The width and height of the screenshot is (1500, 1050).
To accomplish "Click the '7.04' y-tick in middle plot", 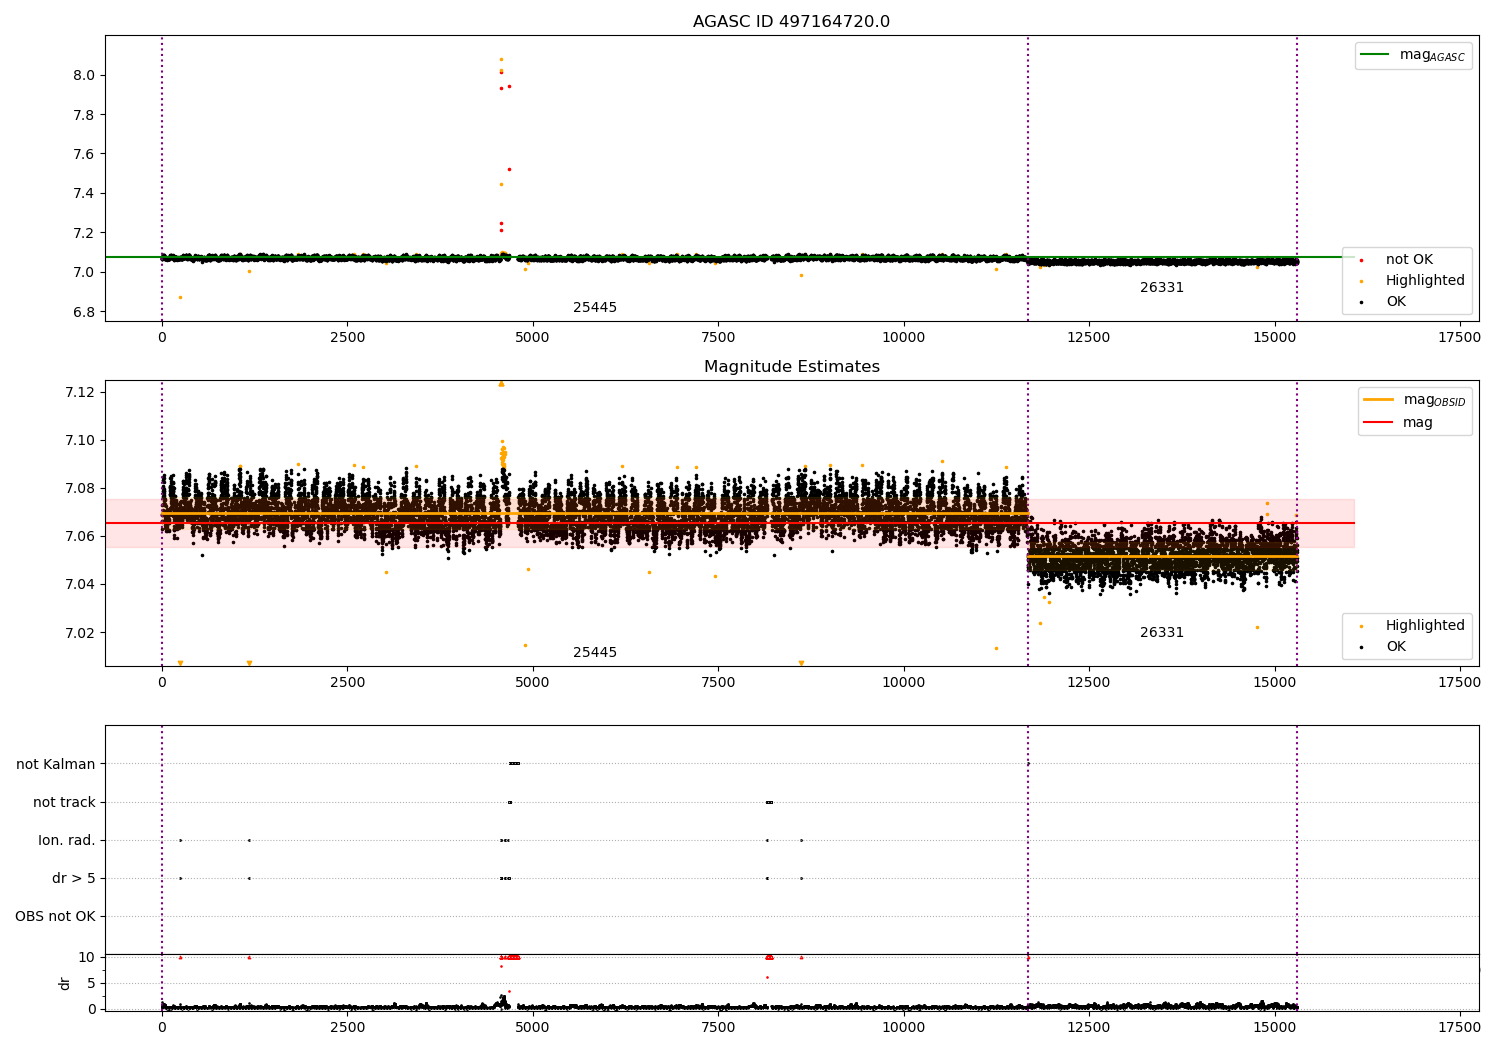I will pos(79,585).
